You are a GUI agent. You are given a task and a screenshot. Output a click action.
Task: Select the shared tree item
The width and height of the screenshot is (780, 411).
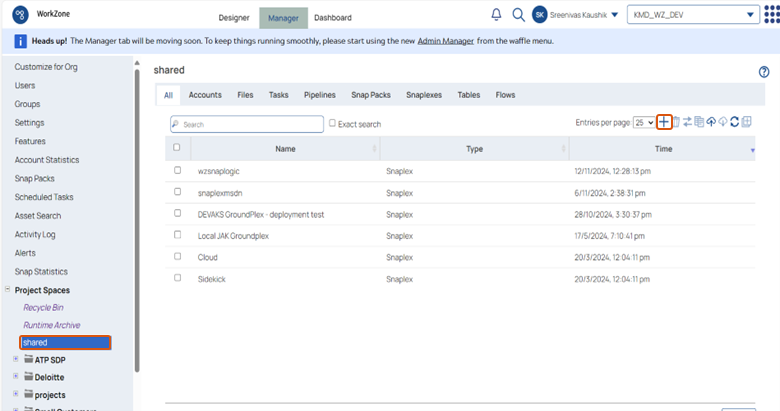(65, 342)
